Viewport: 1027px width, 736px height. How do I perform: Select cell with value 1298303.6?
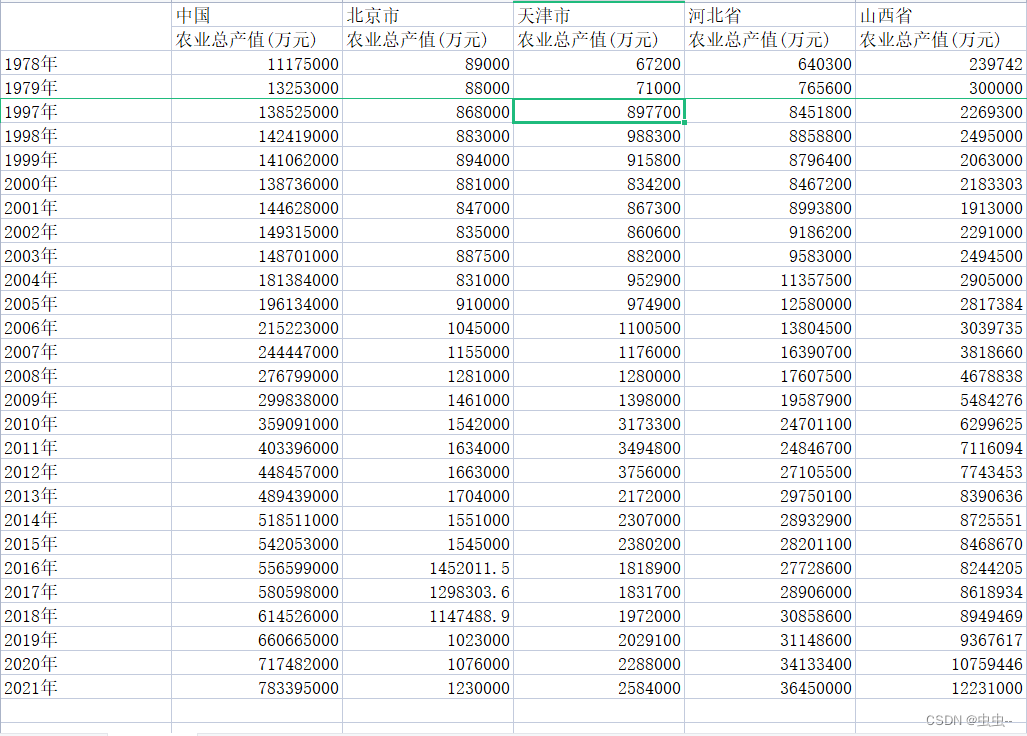point(428,592)
